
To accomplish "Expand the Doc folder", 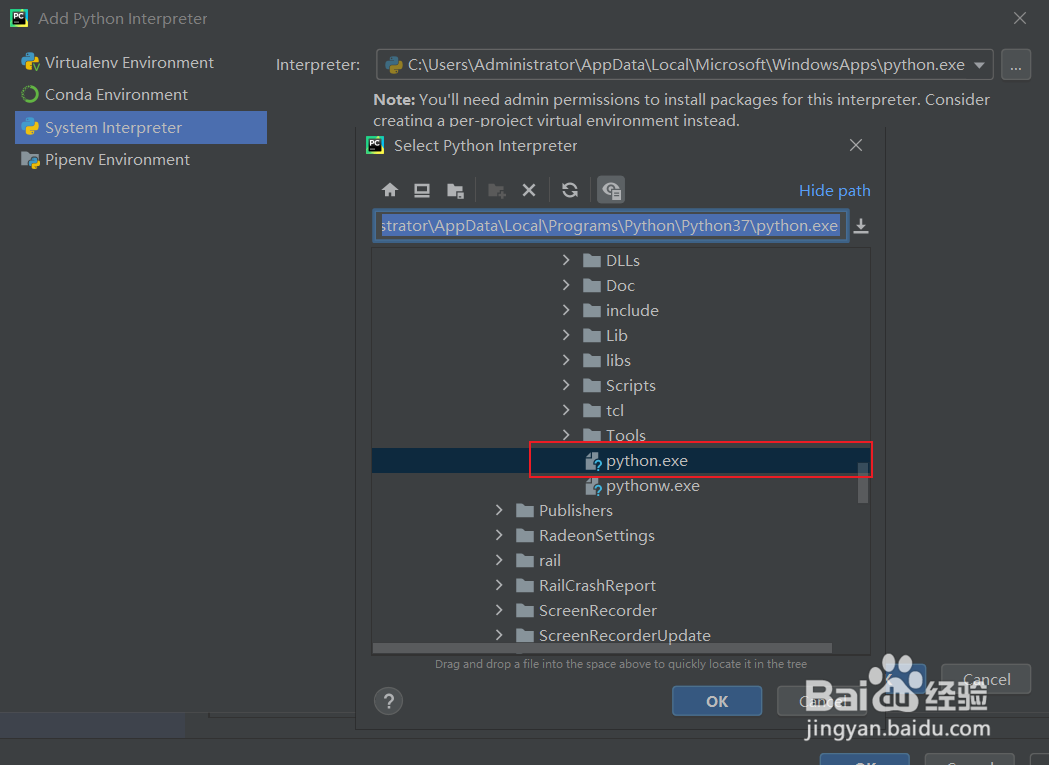I will [x=566, y=285].
